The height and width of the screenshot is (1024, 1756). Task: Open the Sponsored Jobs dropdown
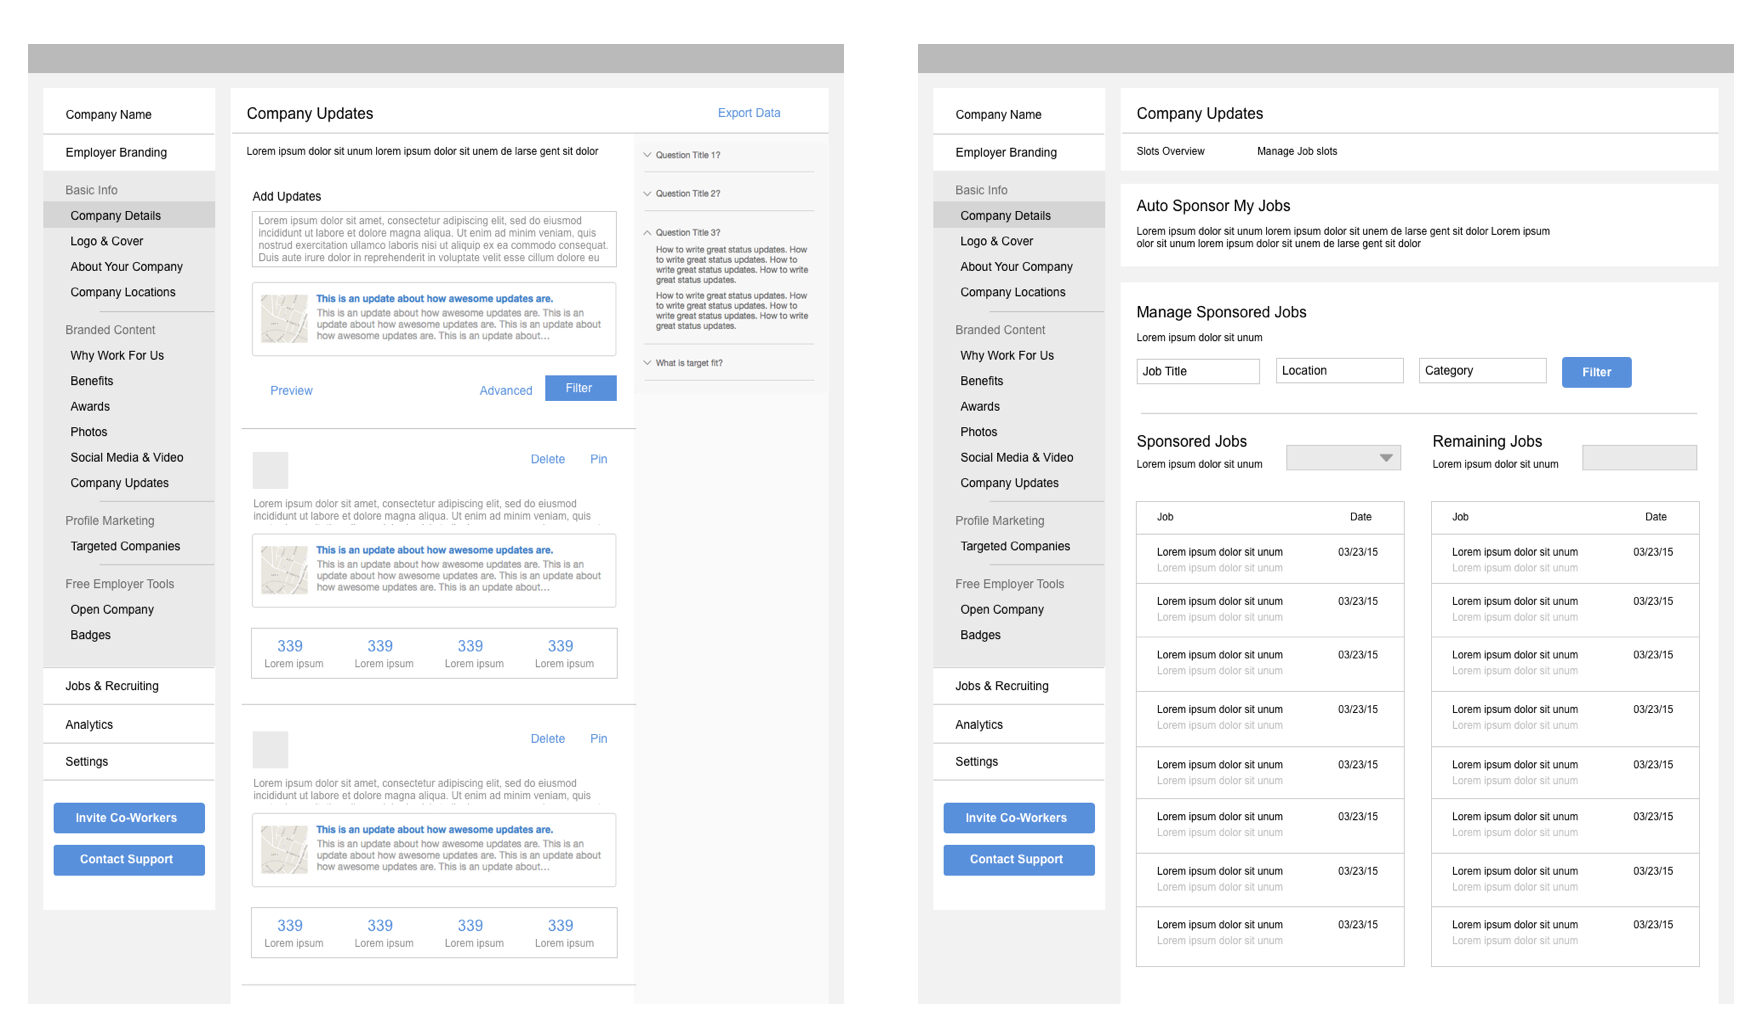[x=1343, y=458]
